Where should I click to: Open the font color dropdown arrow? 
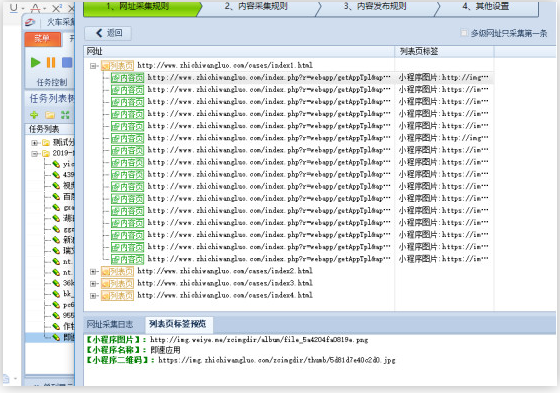45,8
